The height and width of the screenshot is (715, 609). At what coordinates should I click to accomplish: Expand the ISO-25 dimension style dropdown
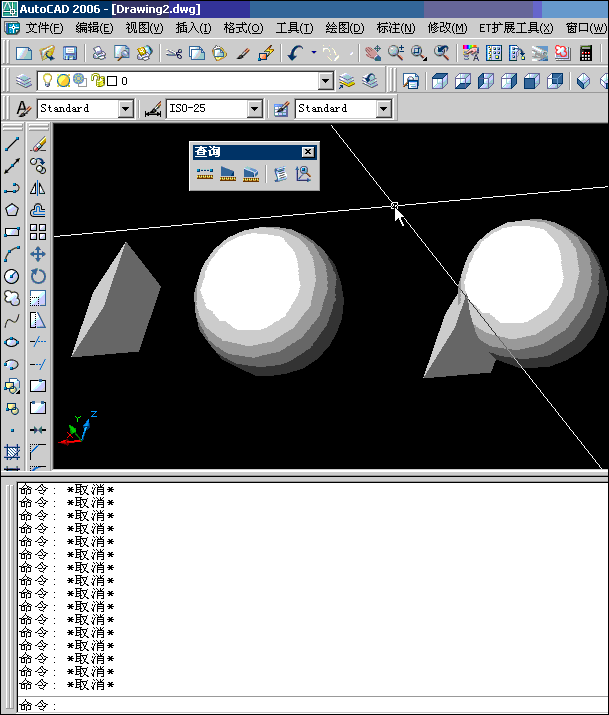[x=254, y=109]
